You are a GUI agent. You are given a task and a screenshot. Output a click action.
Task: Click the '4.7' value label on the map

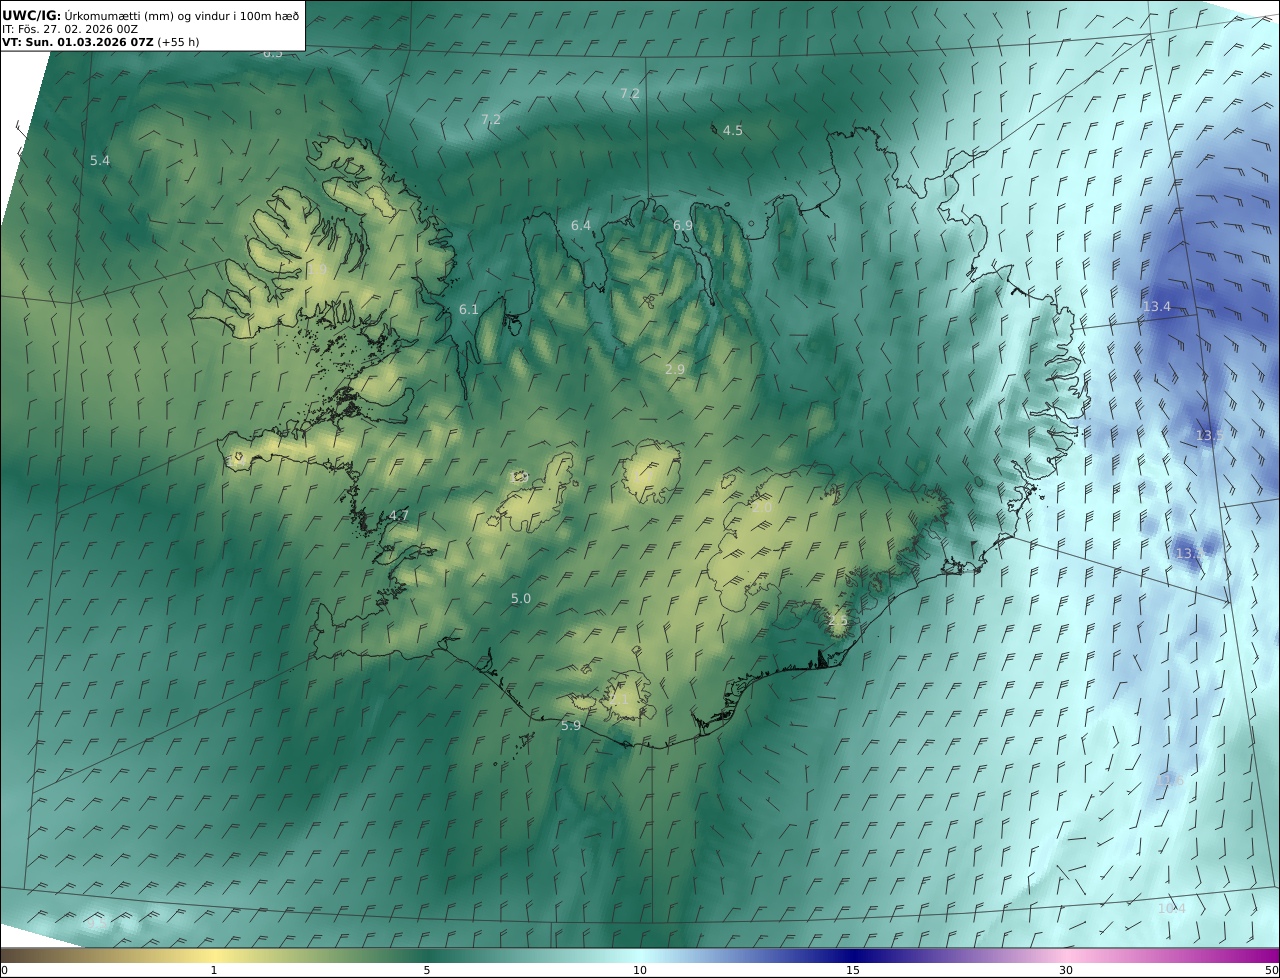tap(399, 515)
